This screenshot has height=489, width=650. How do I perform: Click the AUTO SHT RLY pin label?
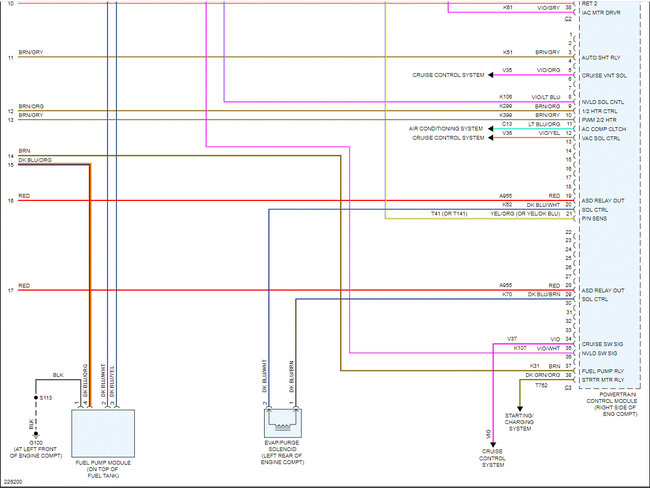[x=601, y=58]
